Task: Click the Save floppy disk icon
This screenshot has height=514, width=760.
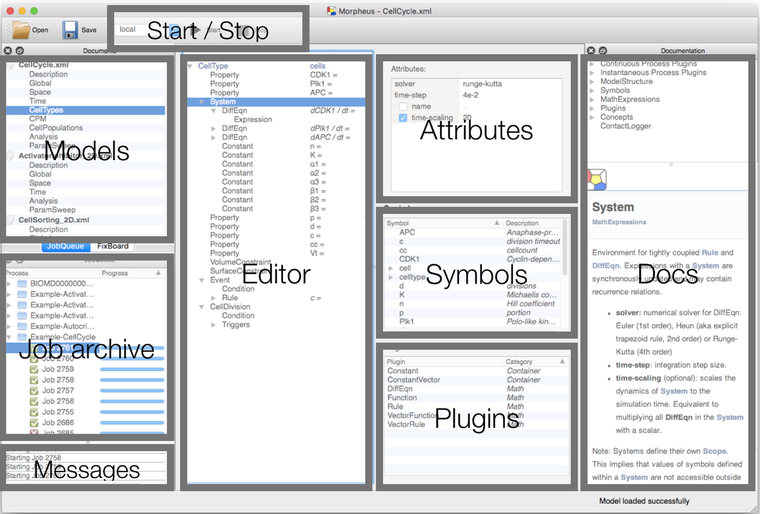Action: 71,30
